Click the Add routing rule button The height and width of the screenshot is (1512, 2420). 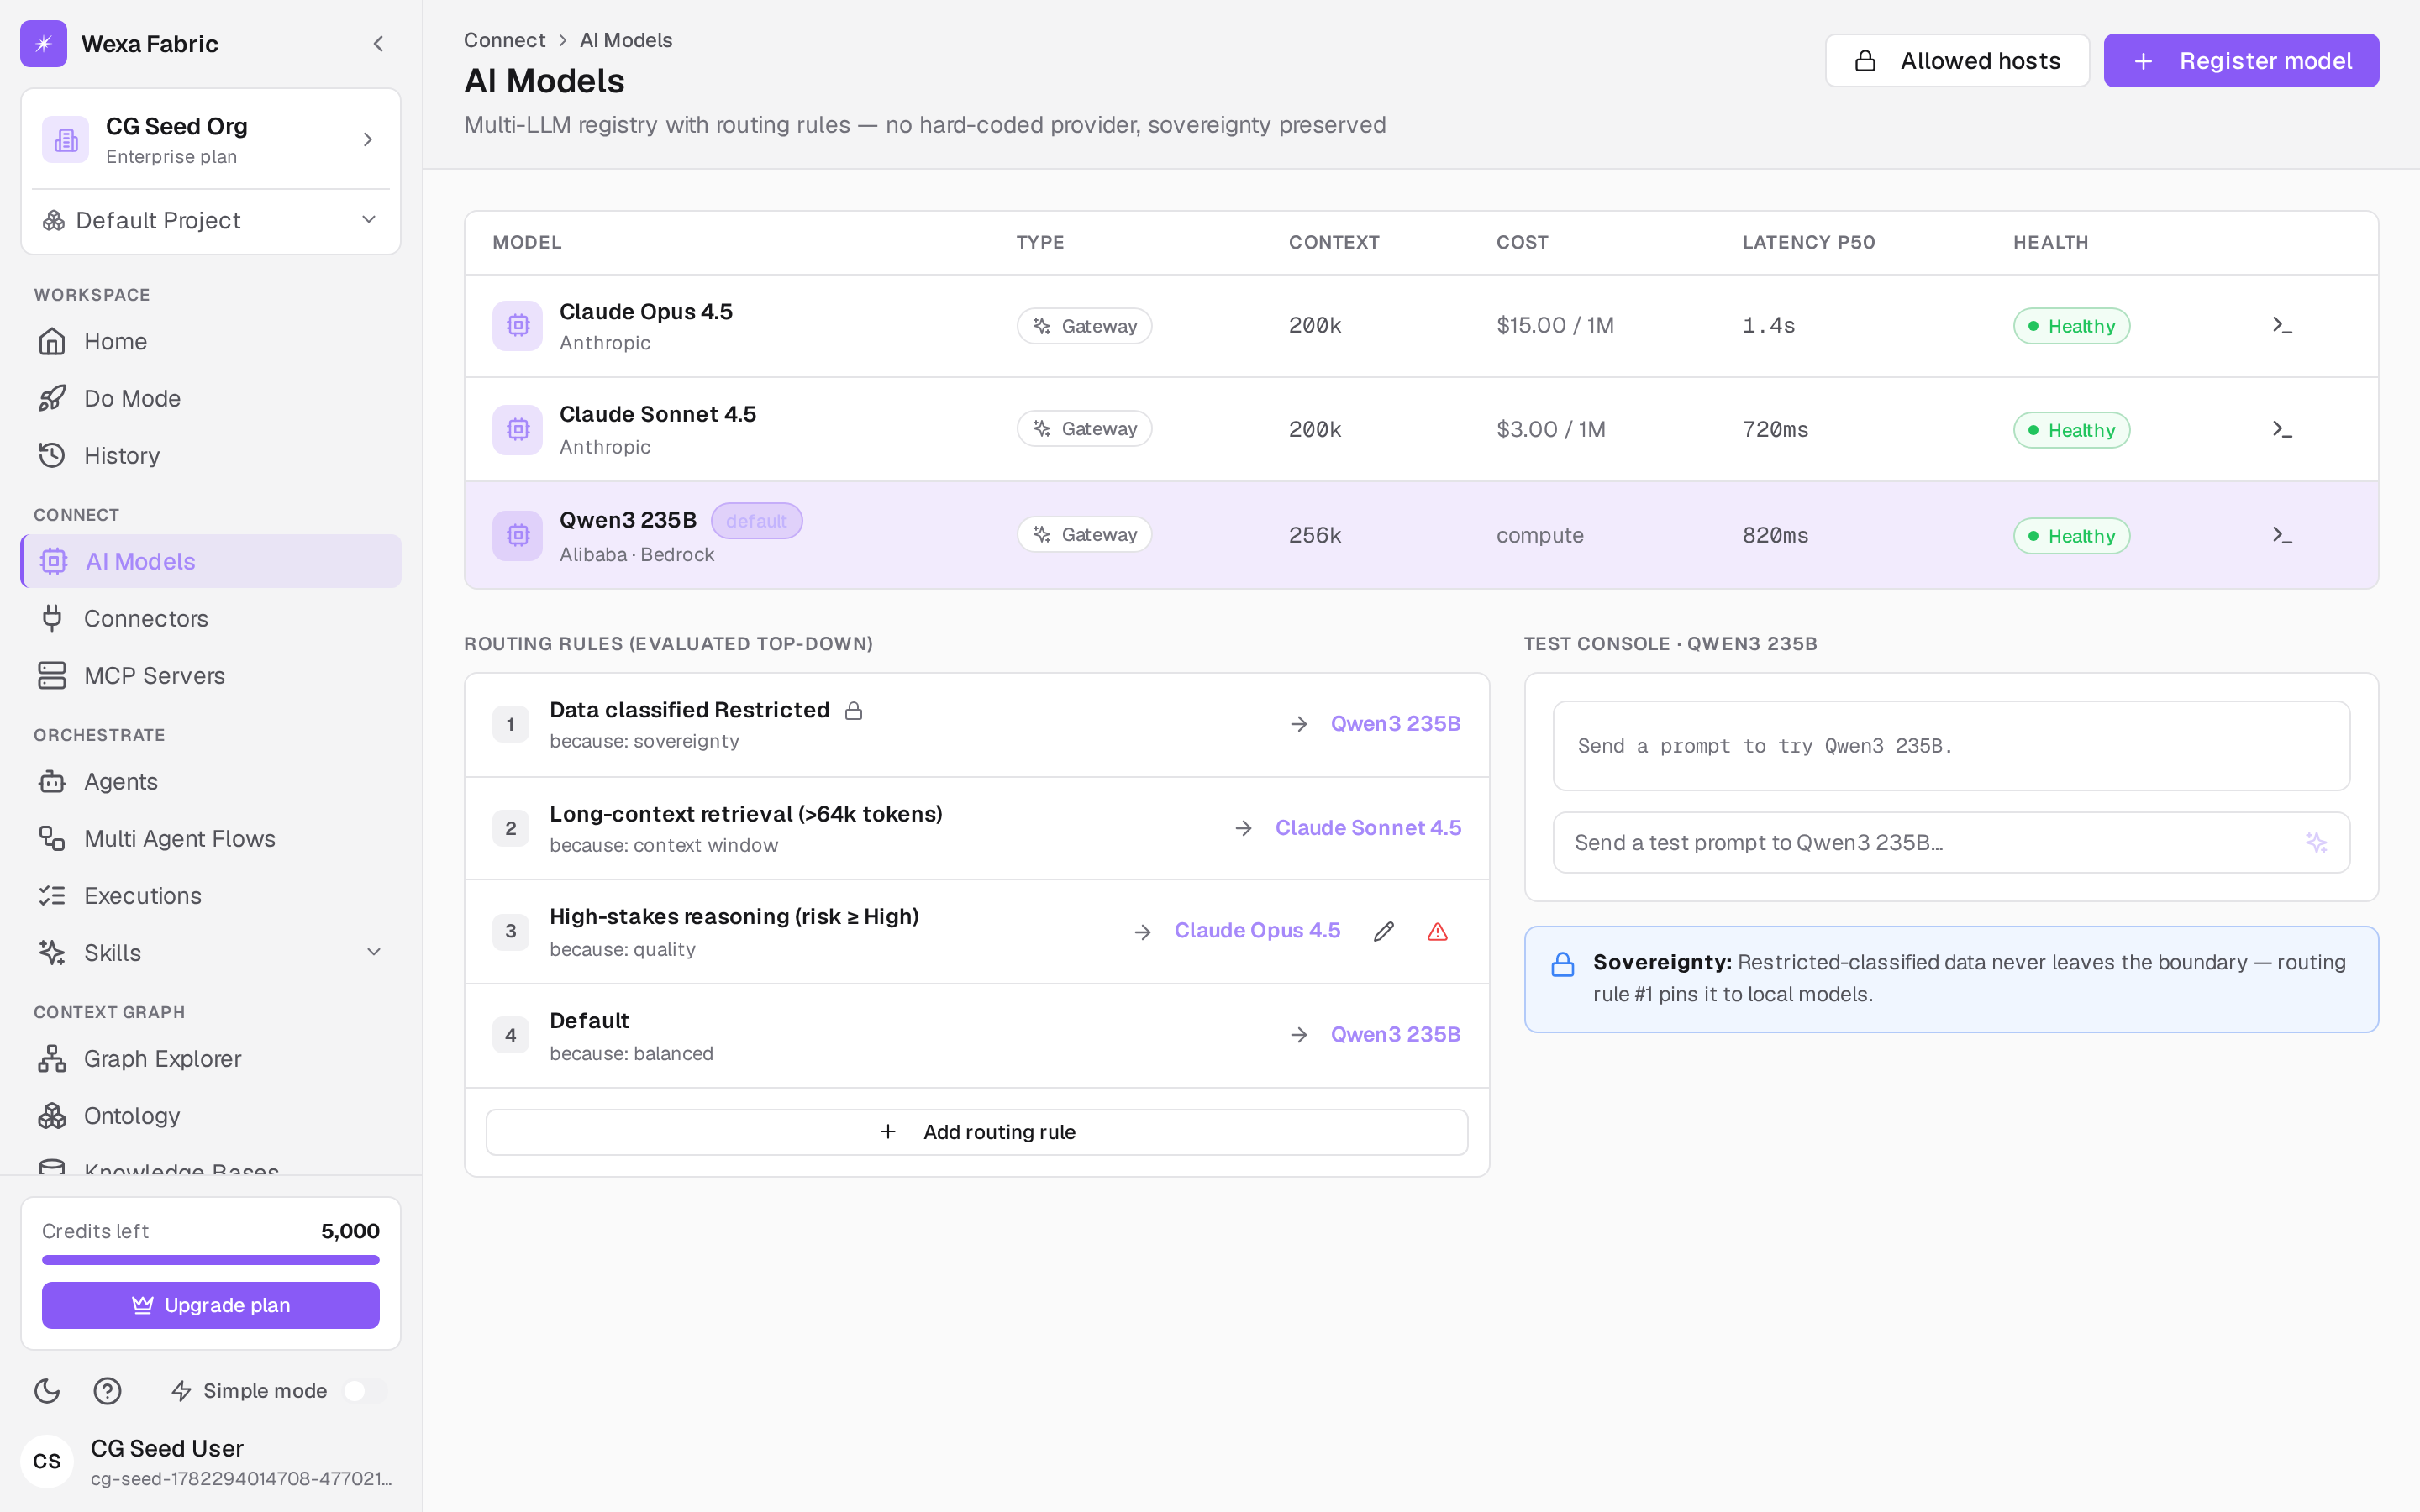click(x=977, y=1132)
